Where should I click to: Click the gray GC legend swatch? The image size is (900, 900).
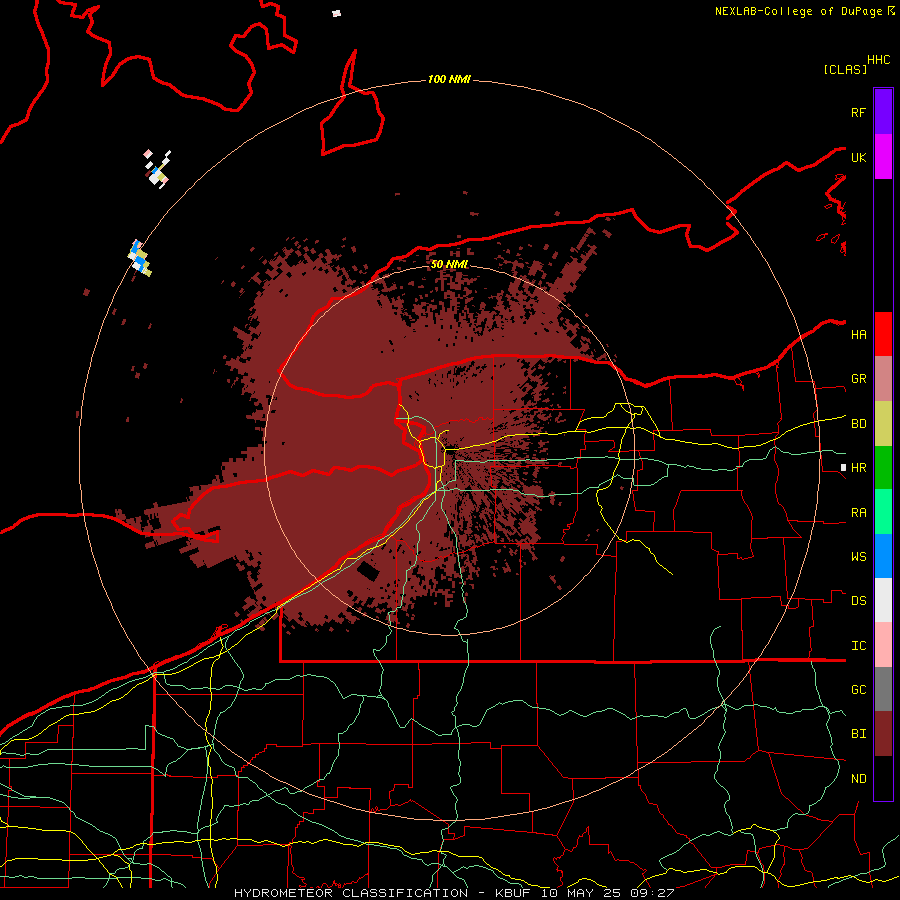[883, 689]
